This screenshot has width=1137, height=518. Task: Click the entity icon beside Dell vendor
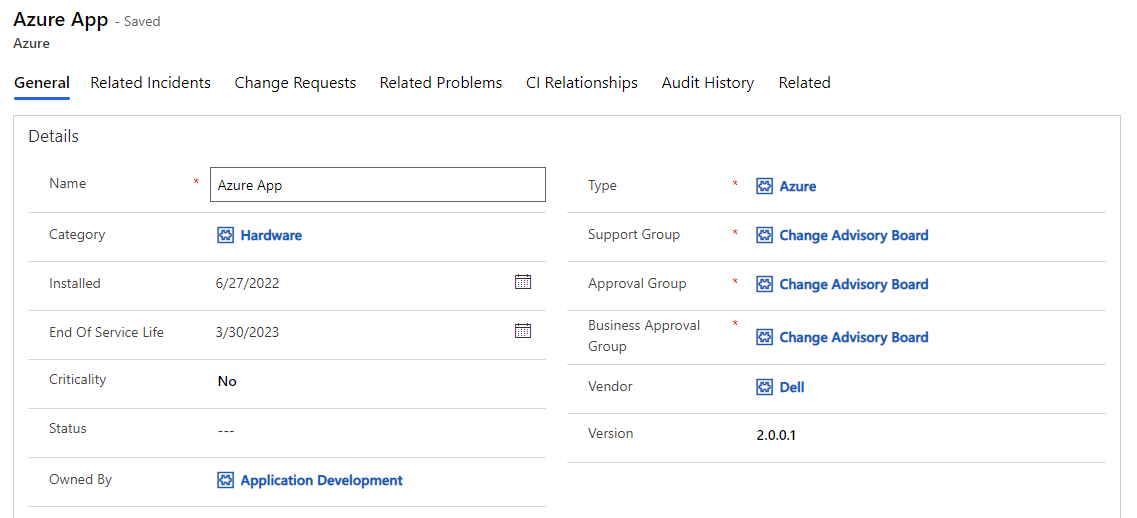point(765,387)
